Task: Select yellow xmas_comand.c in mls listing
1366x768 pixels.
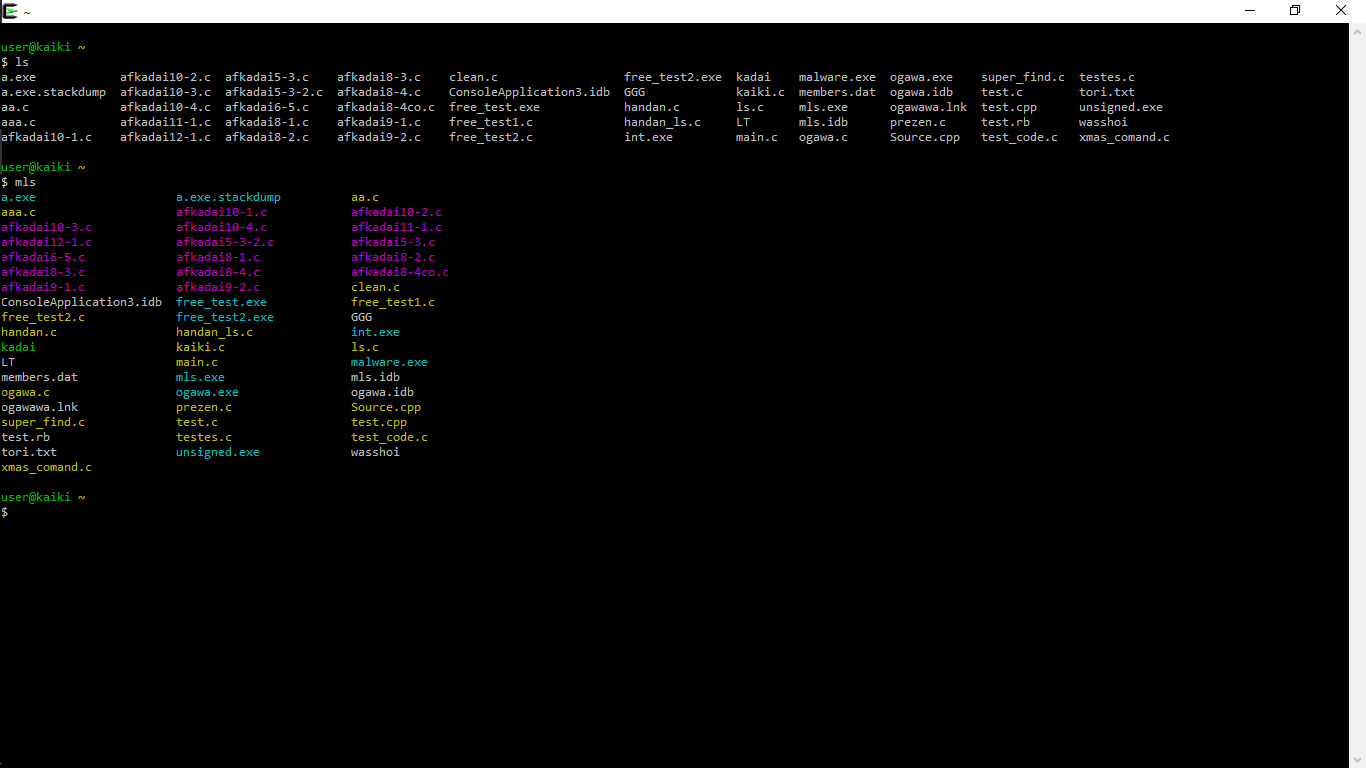Action: pos(46,467)
